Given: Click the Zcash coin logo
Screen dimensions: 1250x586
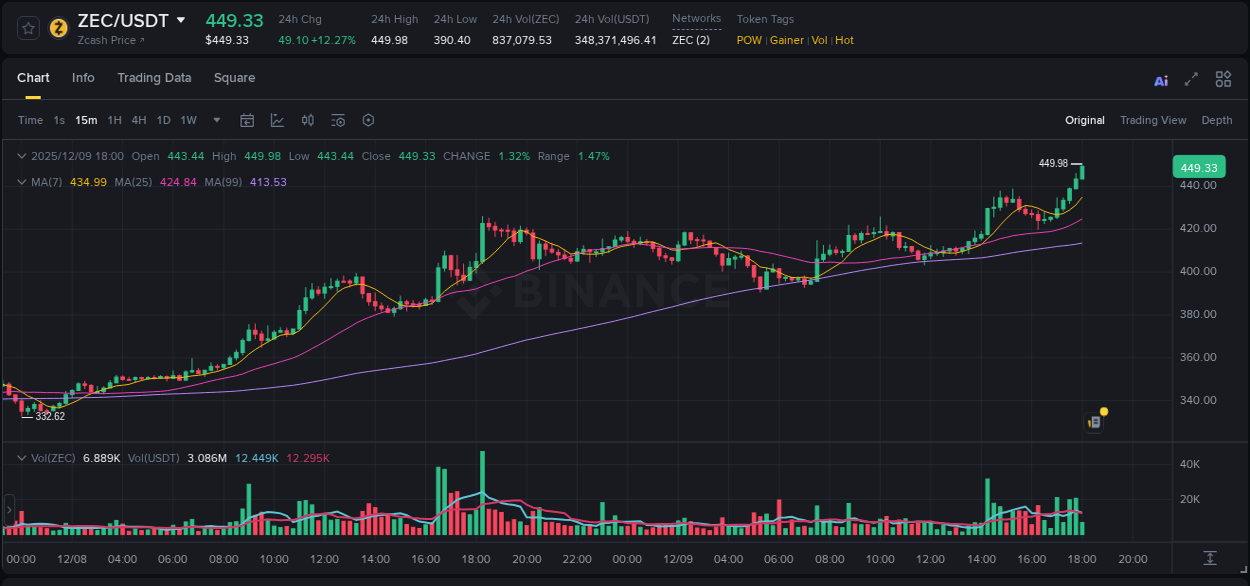Looking at the screenshot, I should pyautogui.click(x=57, y=28).
